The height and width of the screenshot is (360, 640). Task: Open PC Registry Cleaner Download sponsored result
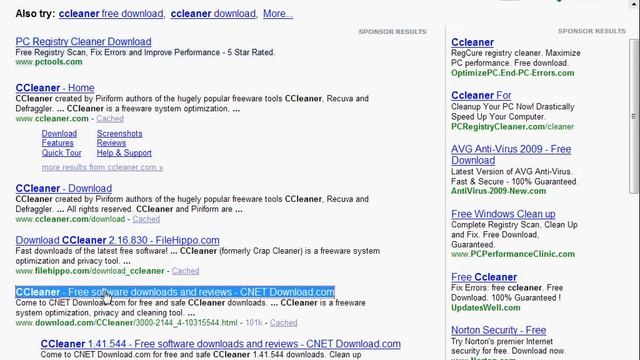pyautogui.click(x=83, y=42)
